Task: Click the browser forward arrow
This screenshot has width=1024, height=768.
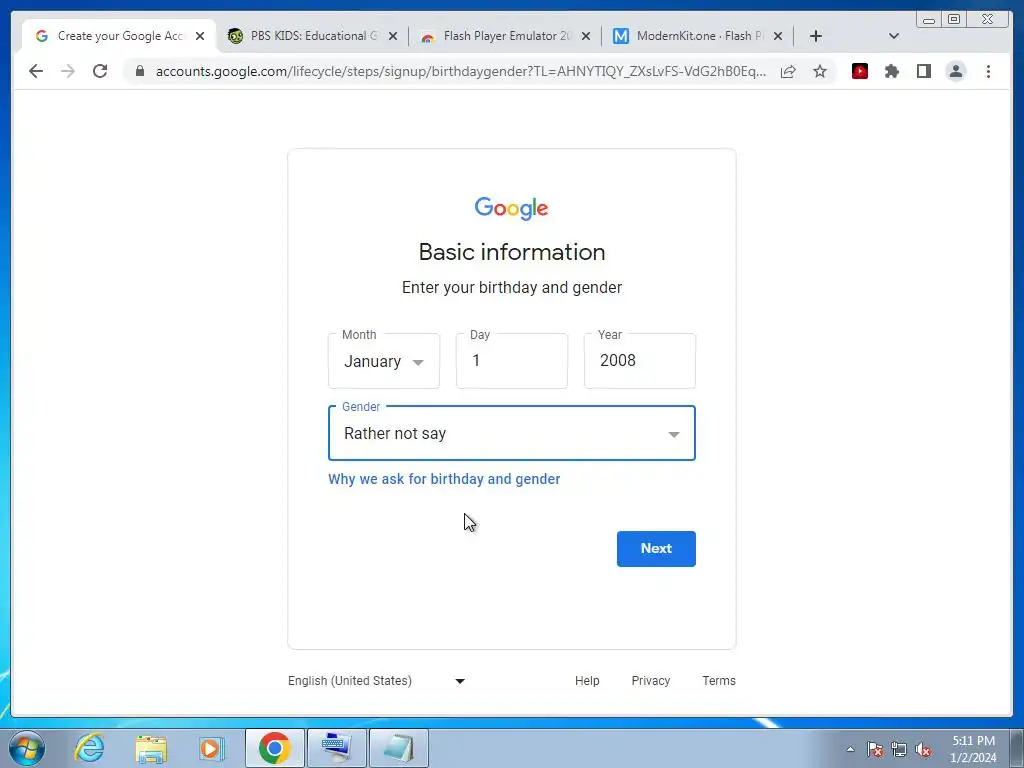Action: click(68, 71)
